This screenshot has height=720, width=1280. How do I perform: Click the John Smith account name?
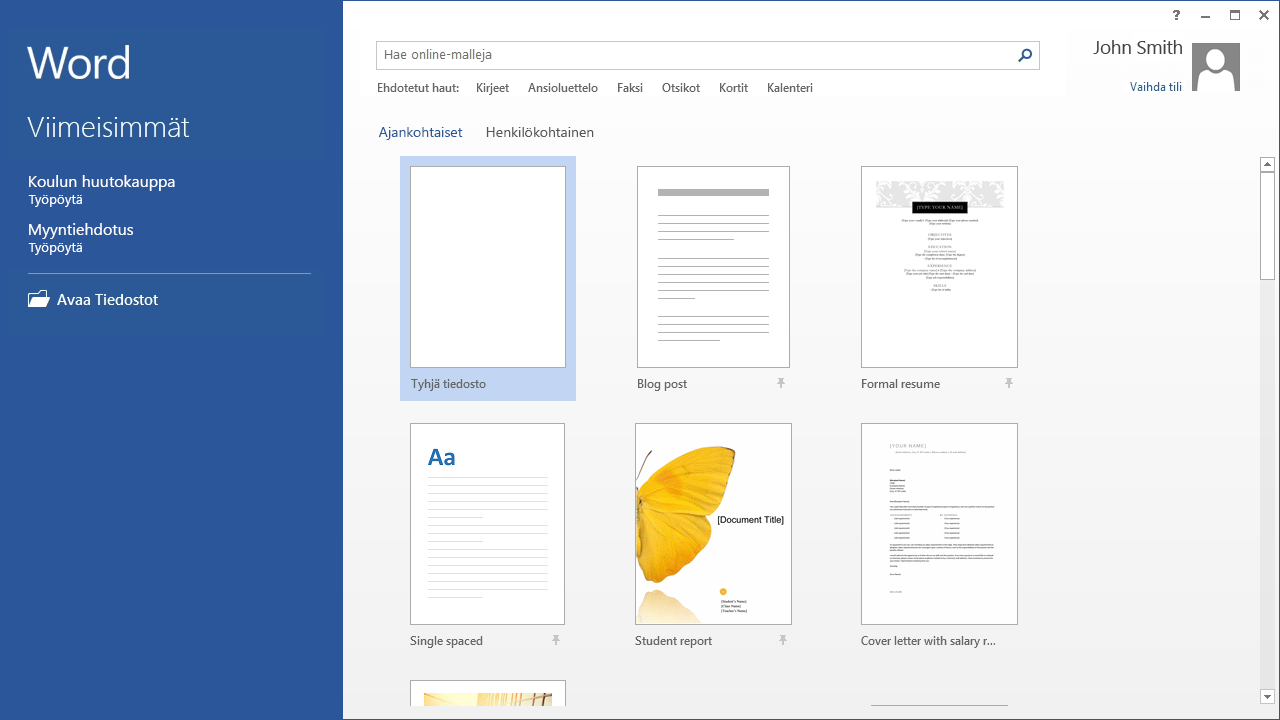1138,47
